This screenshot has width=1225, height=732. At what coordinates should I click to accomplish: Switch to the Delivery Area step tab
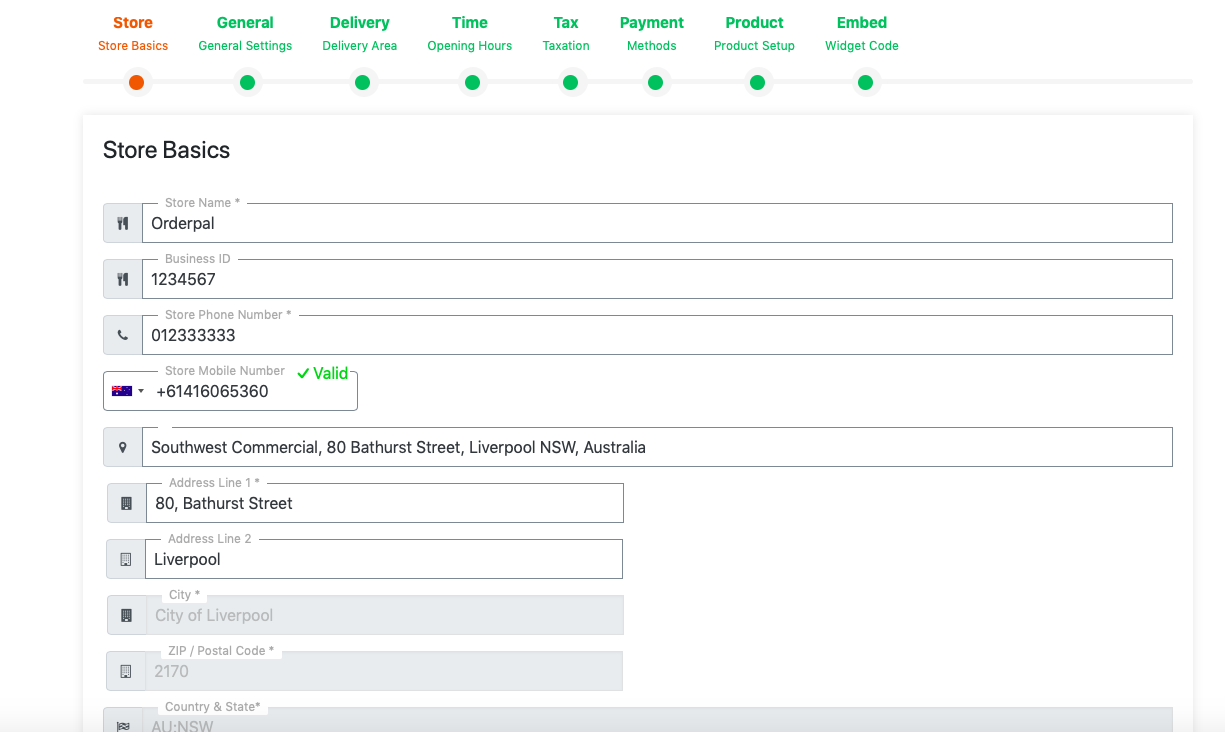coord(360,33)
